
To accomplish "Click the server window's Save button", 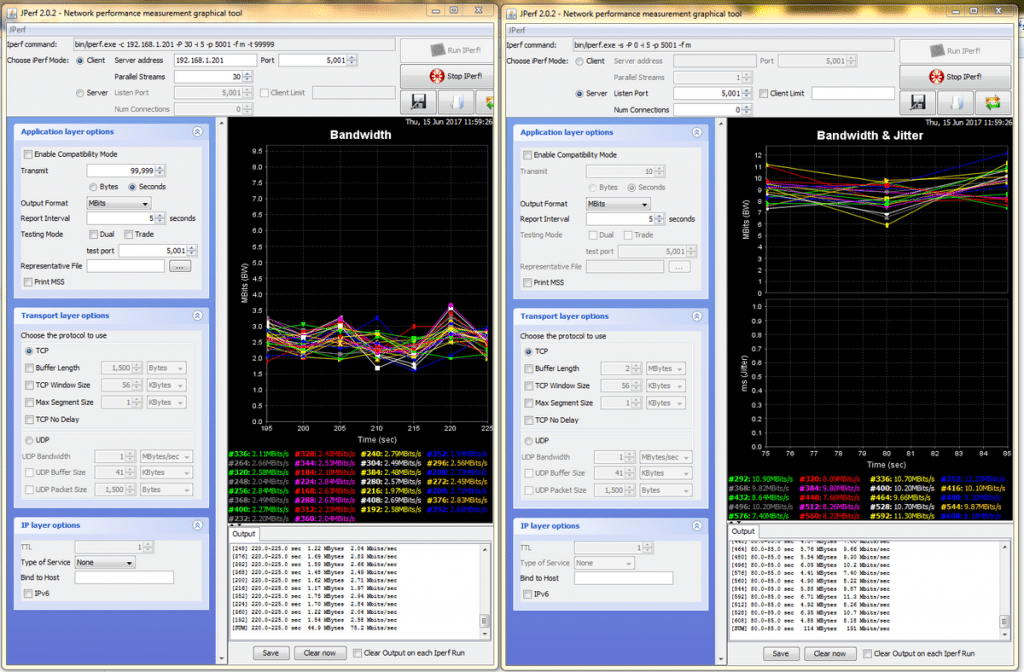I will [780, 652].
